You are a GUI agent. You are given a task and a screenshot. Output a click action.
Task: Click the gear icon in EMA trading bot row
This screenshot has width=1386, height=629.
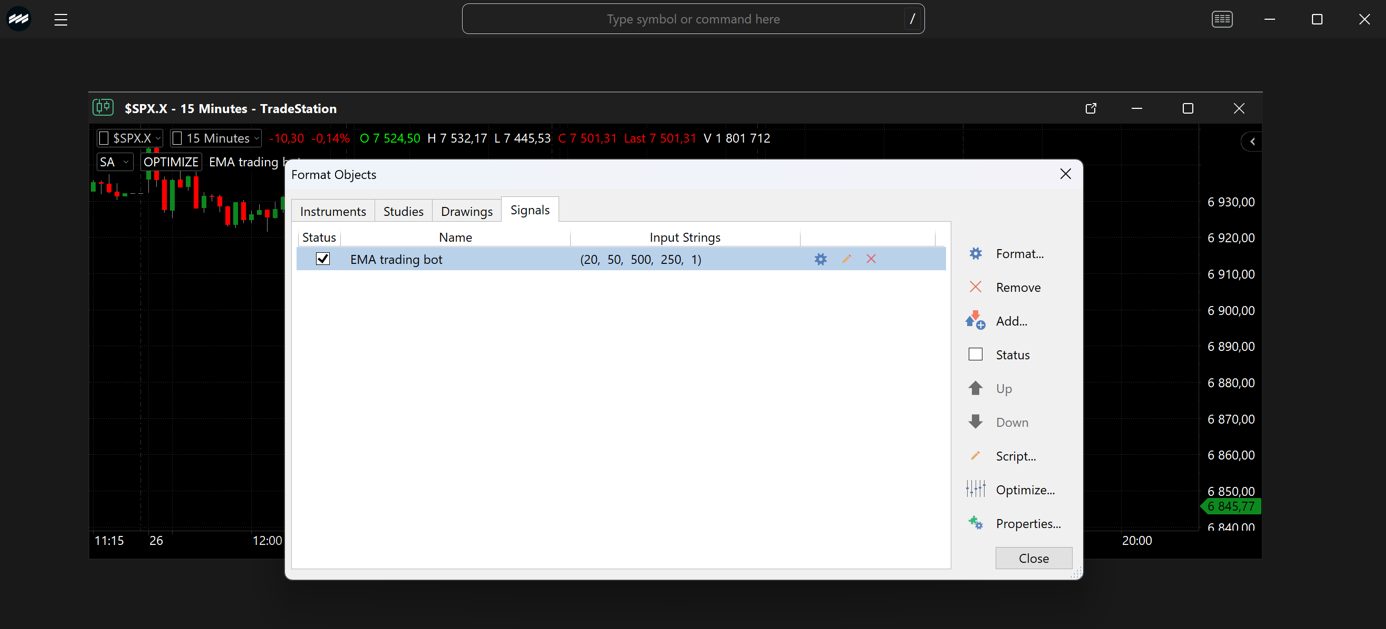pos(821,259)
